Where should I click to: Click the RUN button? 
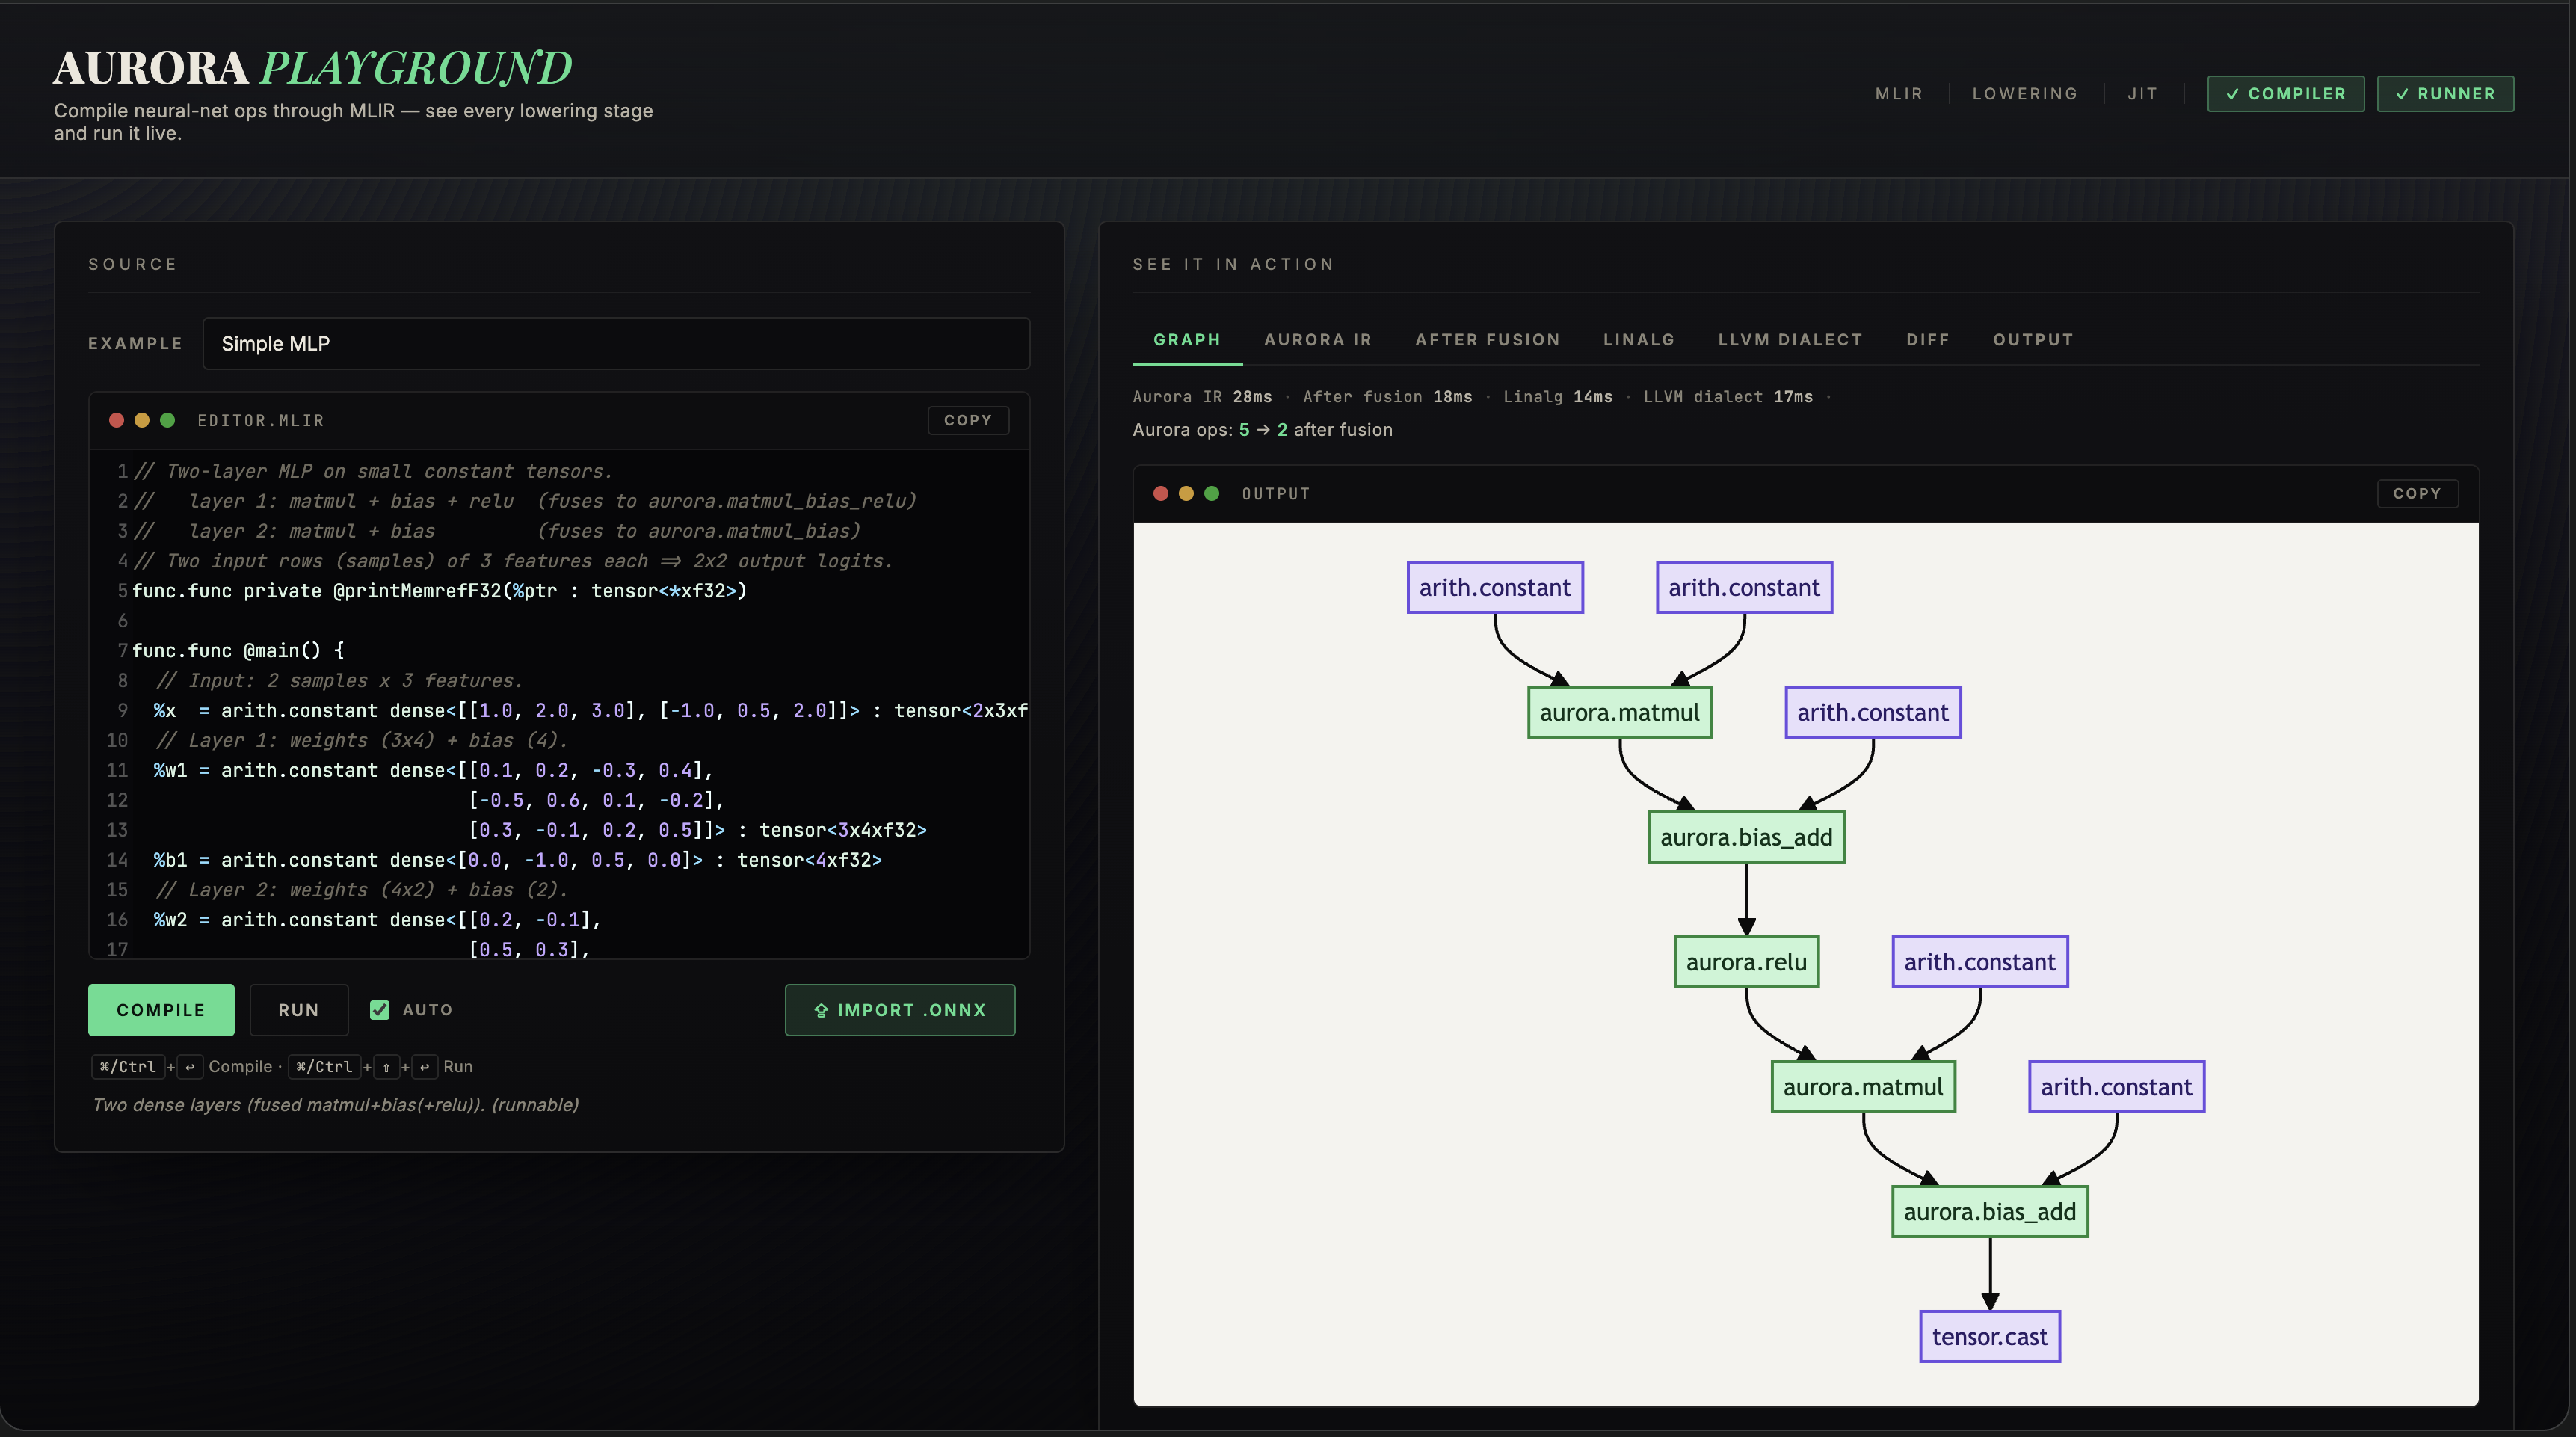click(x=299, y=1010)
